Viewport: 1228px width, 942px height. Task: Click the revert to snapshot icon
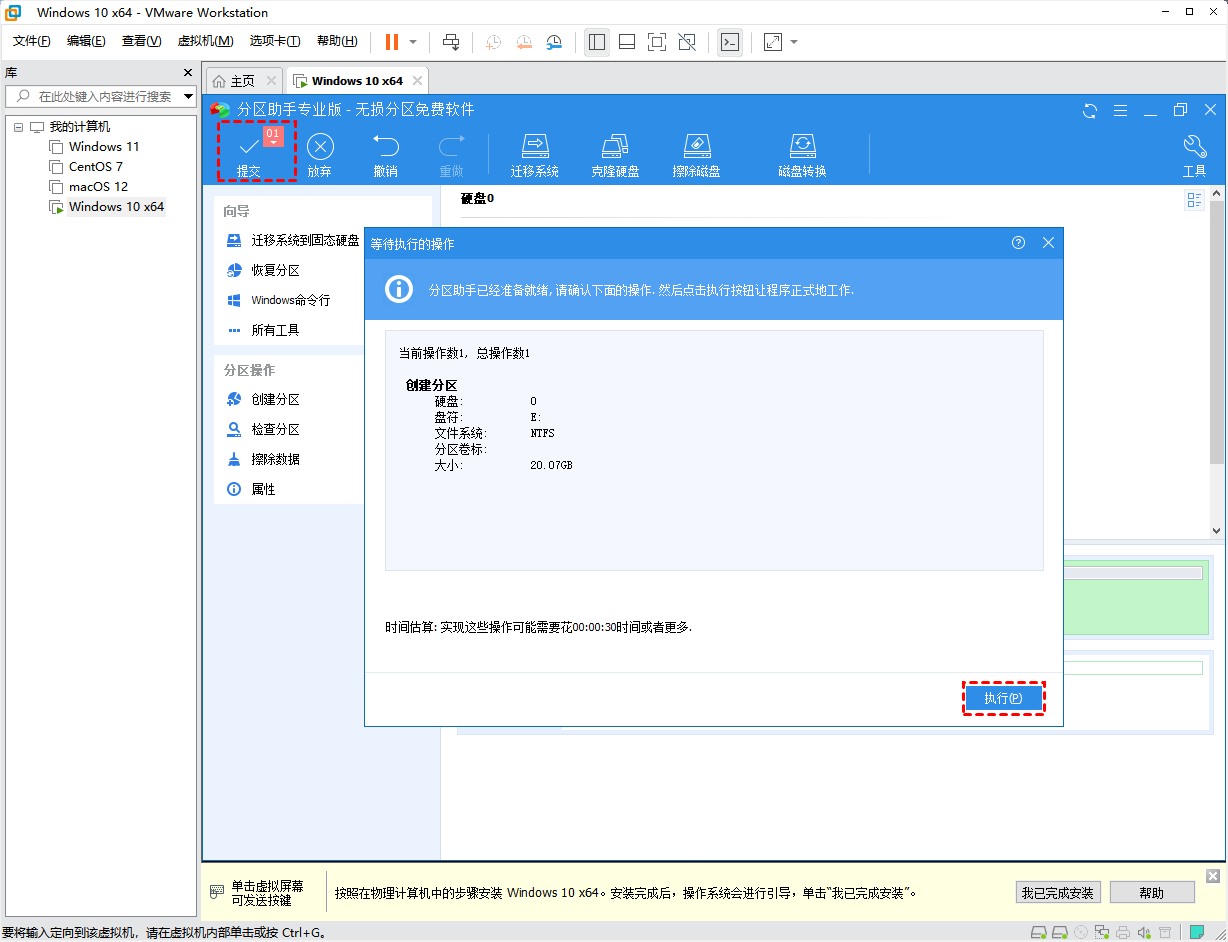tap(524, 42)
